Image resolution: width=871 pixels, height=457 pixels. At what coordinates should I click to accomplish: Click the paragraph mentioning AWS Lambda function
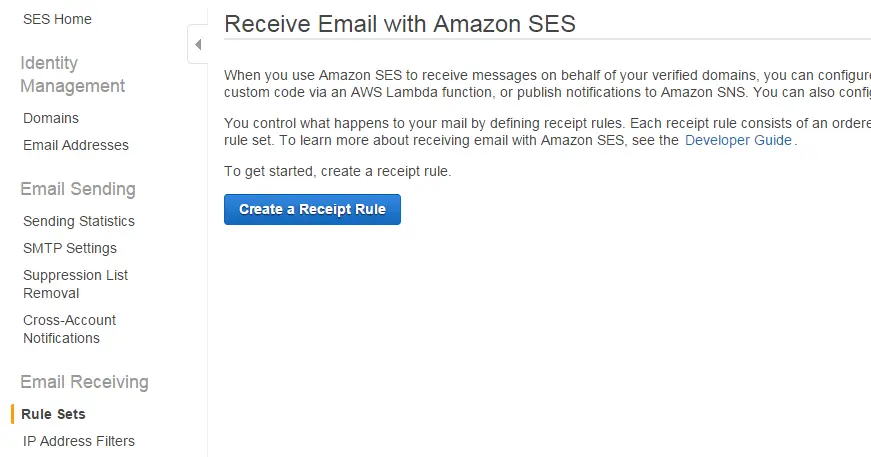click(x=547, y=83)
